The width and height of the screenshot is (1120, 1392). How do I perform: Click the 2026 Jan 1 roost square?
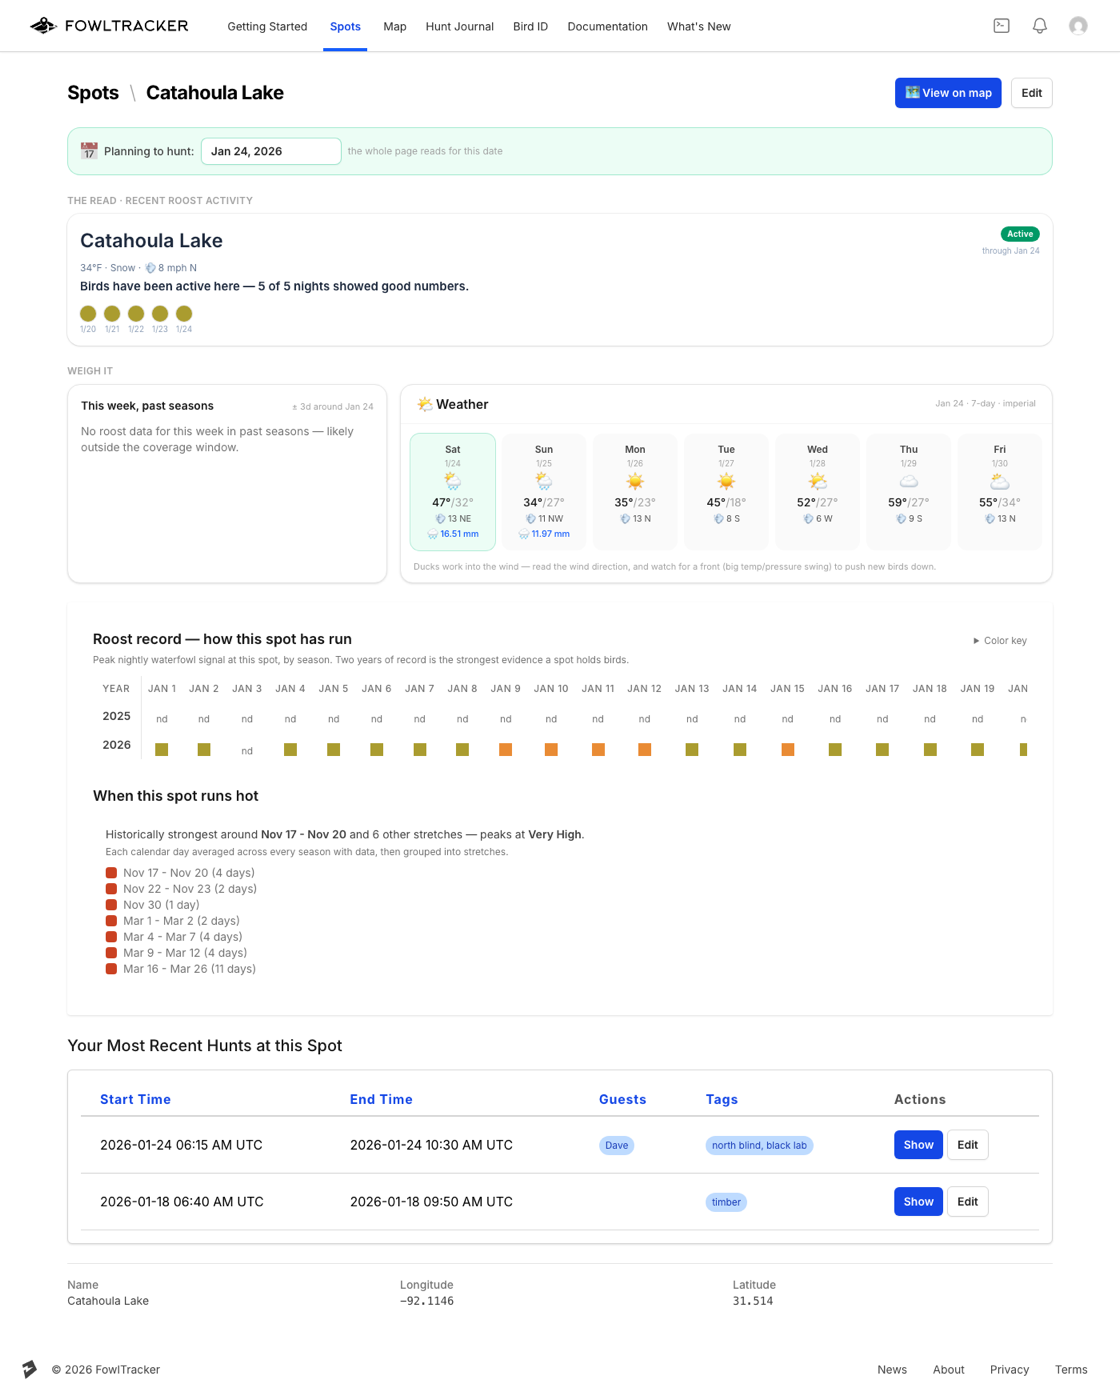(162, 749)
